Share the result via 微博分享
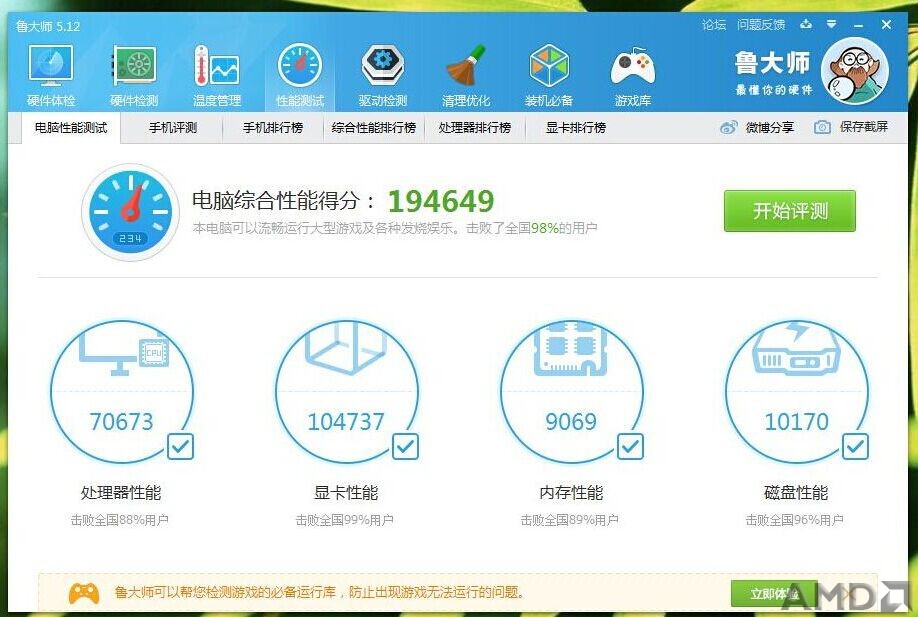This screenshot has height=617, width=918. click(x=757, y=127)
